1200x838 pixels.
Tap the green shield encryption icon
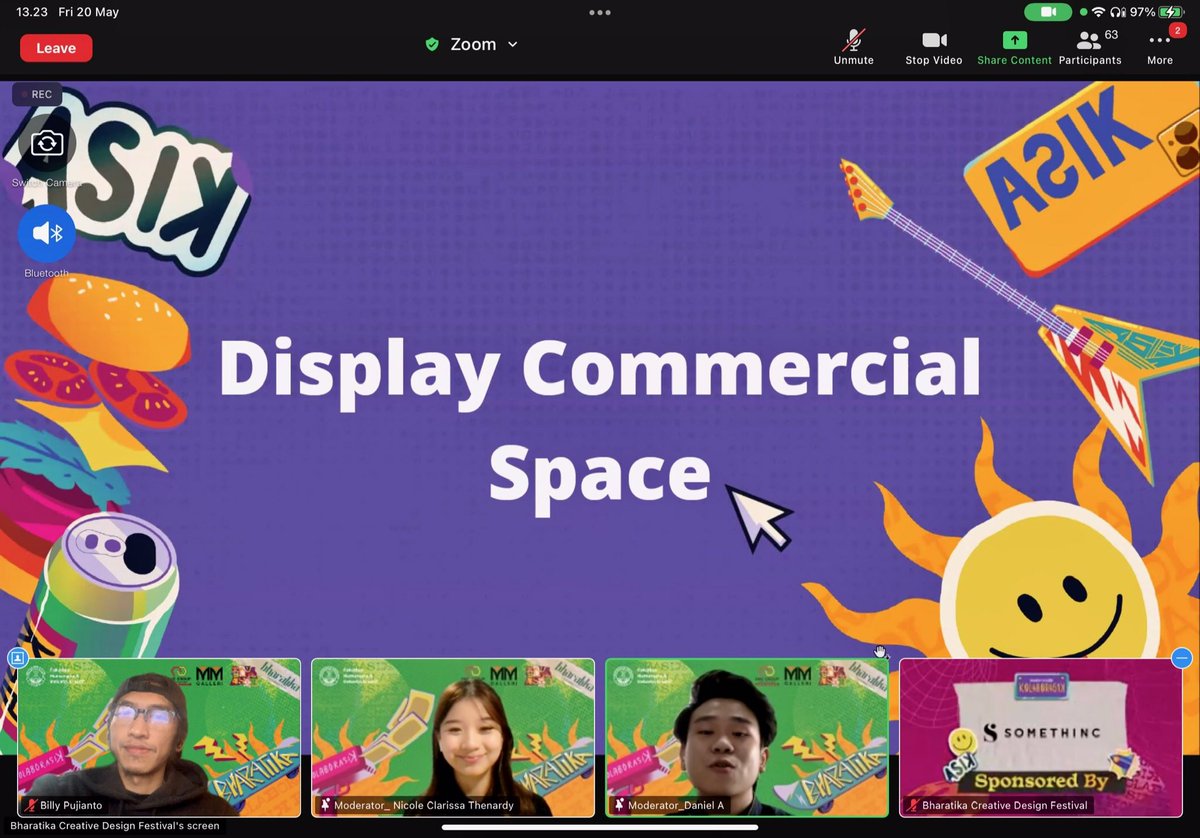[x=432, y=45]
